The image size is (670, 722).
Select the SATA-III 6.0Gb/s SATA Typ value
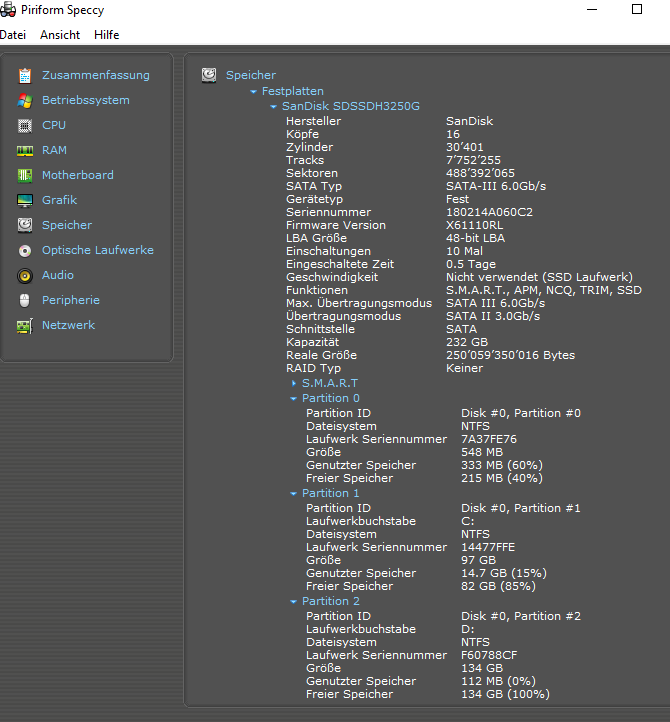(496, 186)
